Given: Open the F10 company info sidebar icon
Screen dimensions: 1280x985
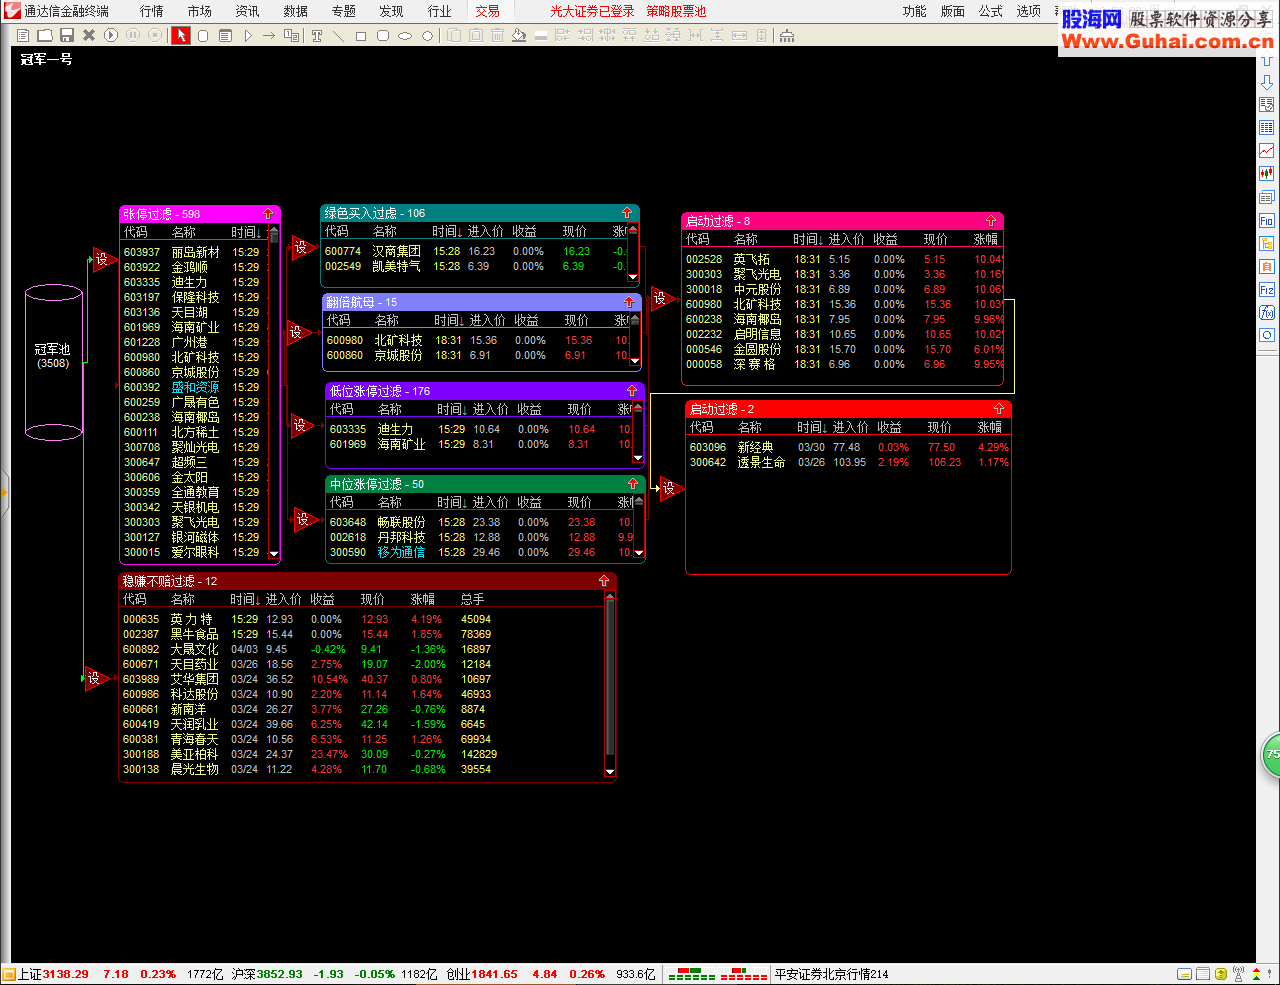Looking at the screenshot, I should pos(1267,220).
